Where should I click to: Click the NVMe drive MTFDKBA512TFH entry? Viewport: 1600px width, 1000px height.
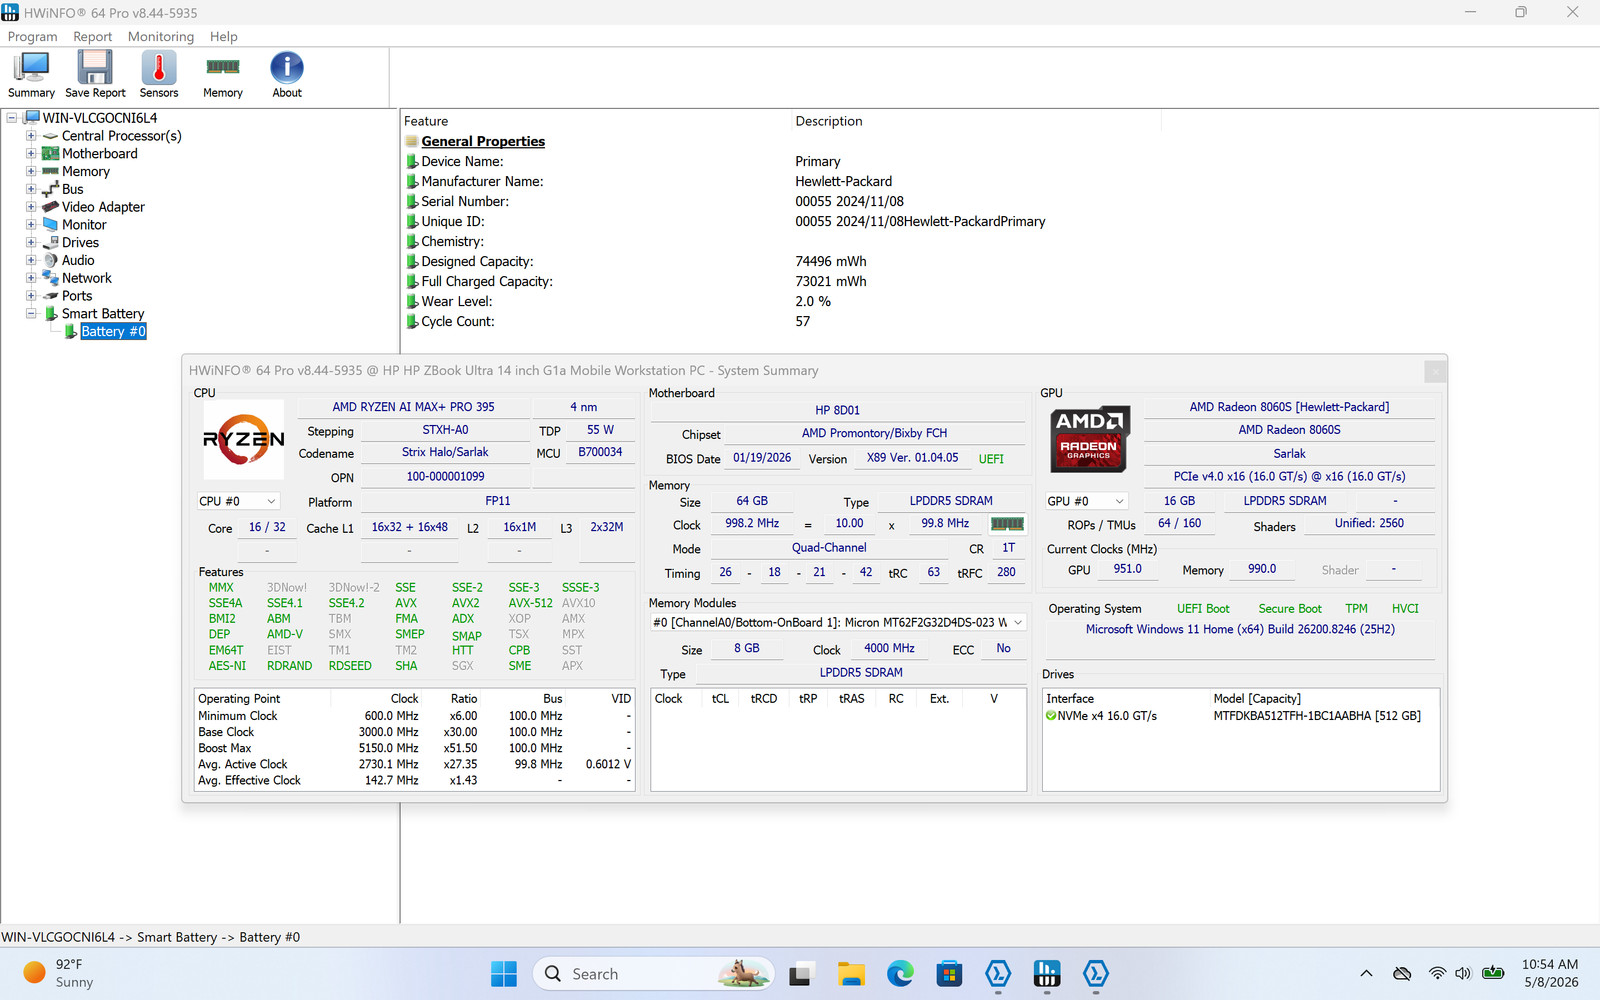tap(1240, 716)
